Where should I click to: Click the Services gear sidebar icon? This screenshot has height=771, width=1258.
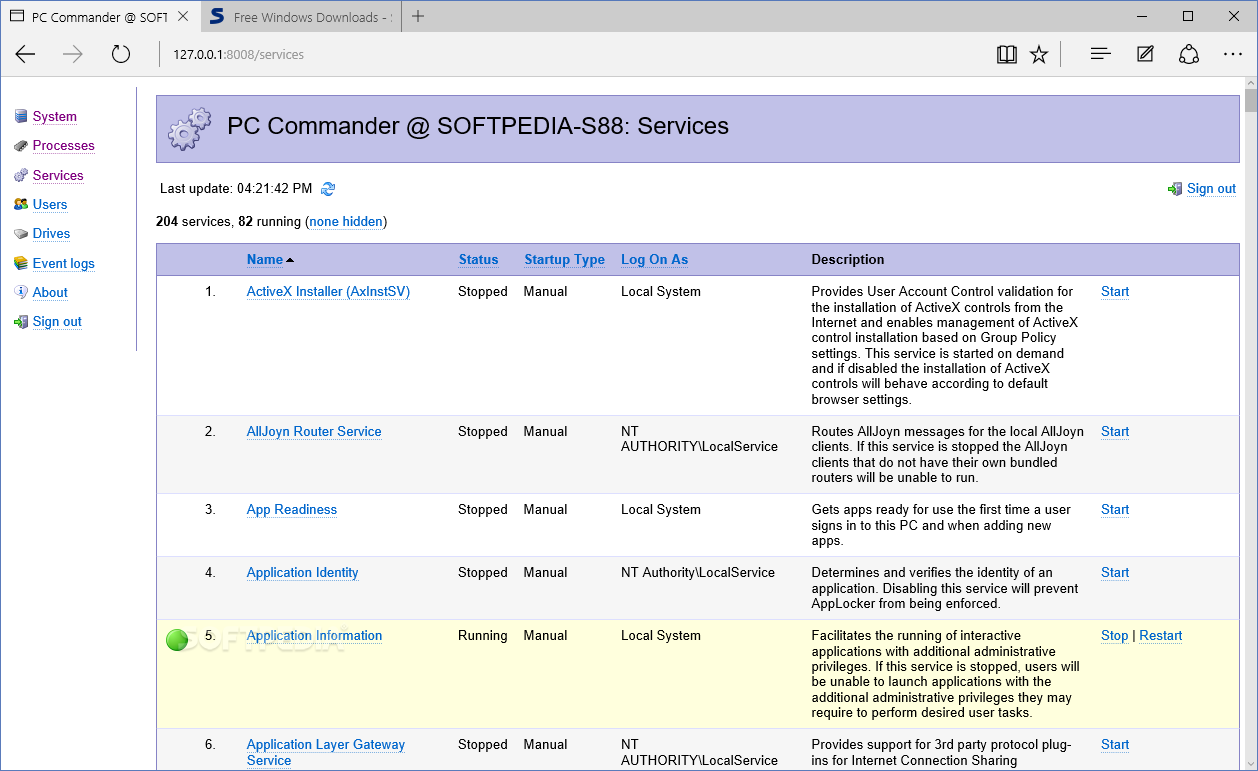21,175
